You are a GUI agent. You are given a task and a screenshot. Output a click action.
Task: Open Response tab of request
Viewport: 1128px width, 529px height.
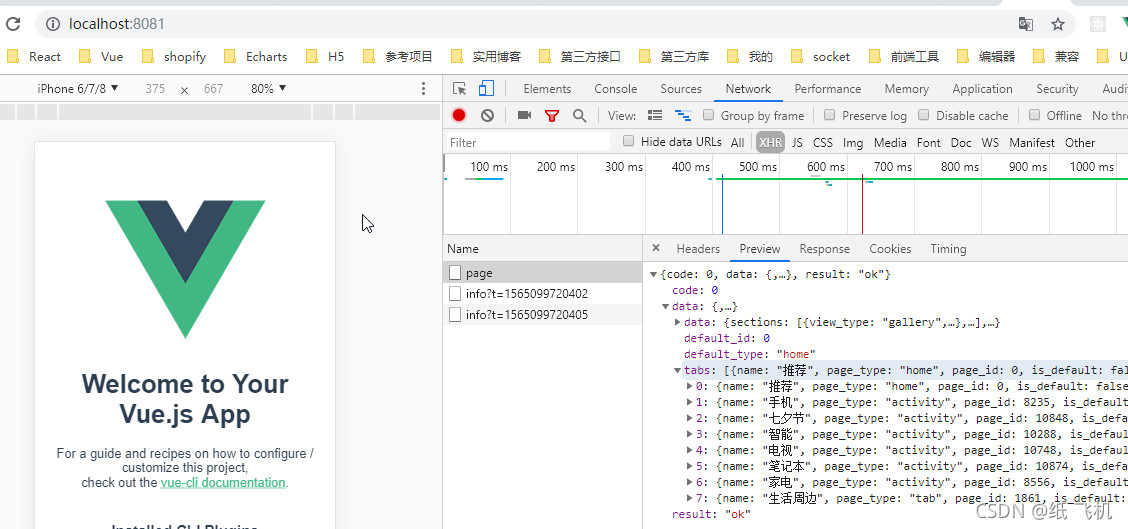pos(824,248)
